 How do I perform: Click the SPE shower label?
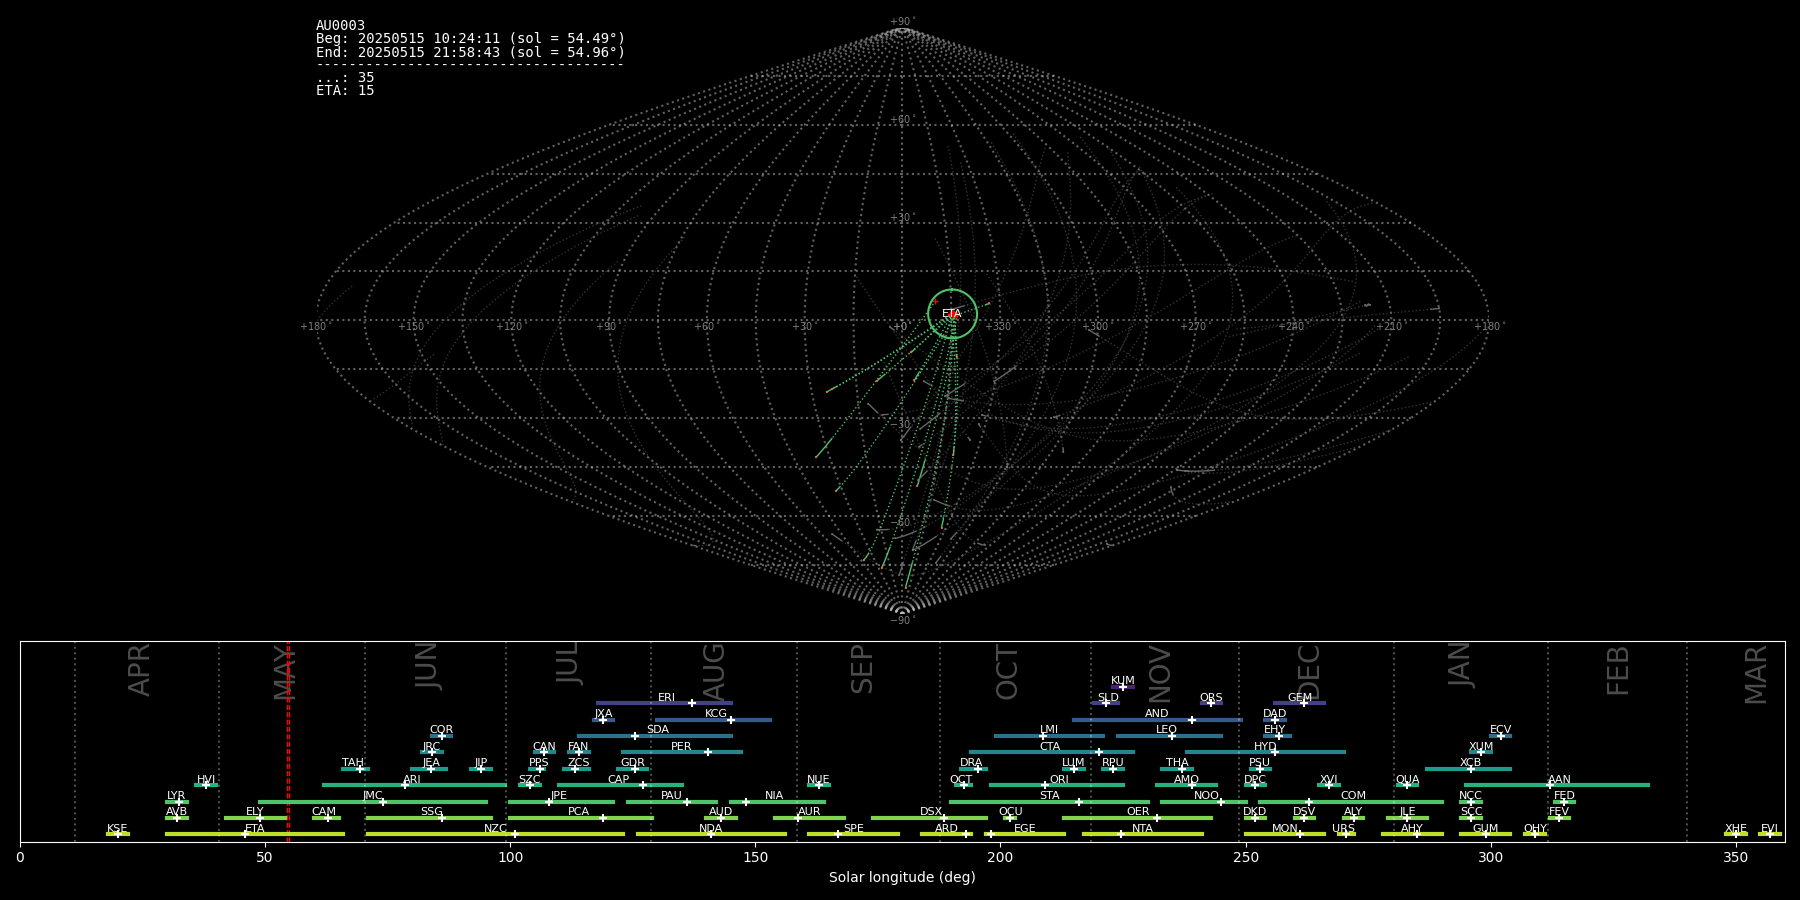pos(853,829)
